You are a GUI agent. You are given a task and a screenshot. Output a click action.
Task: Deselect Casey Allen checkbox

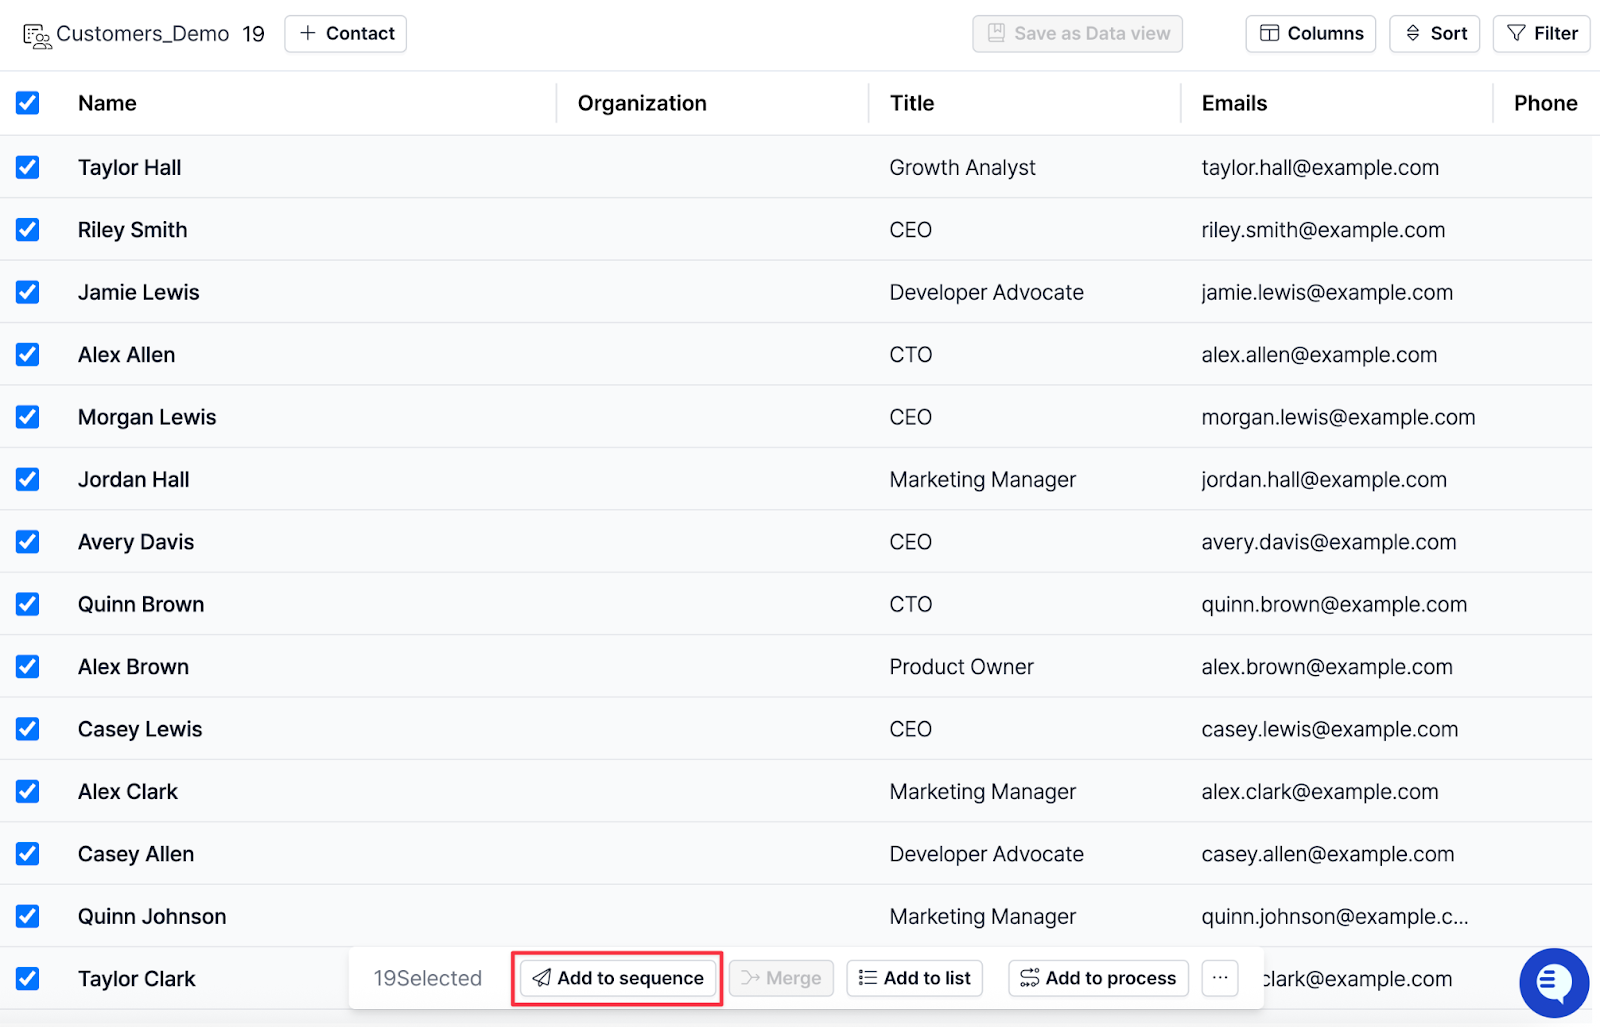click(x=28, y=854)
